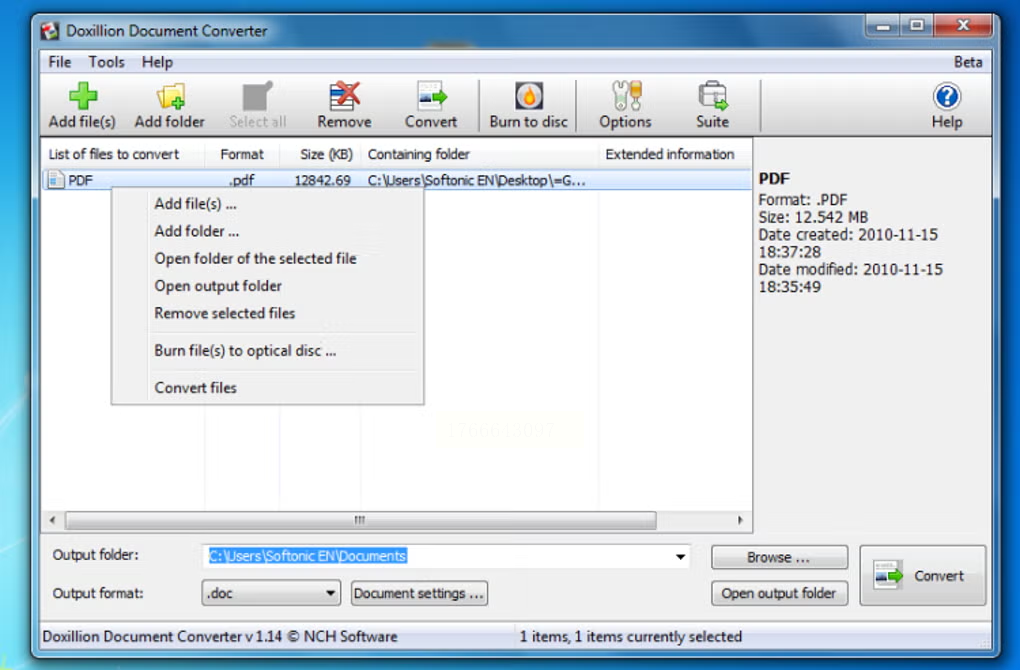Click the 'Format: .PDF' info text
The image size is (1020, 670).
tap(802, 200)
